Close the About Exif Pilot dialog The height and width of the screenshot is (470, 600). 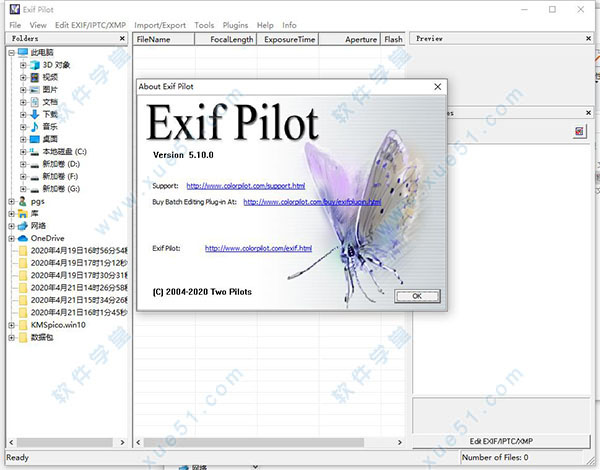click(438, 87)
